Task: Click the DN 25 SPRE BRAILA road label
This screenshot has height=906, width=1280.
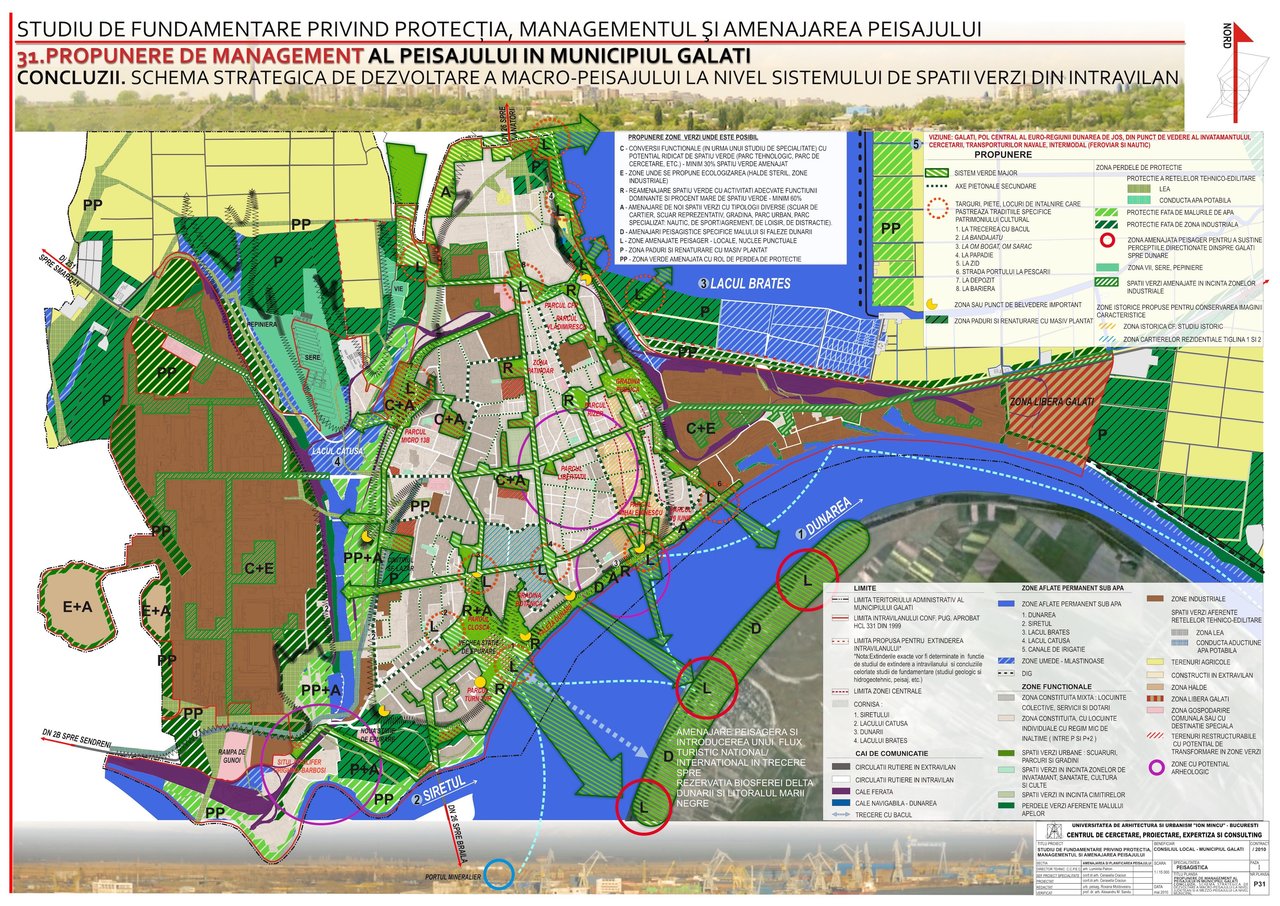Action: click(x=458, y=833)
